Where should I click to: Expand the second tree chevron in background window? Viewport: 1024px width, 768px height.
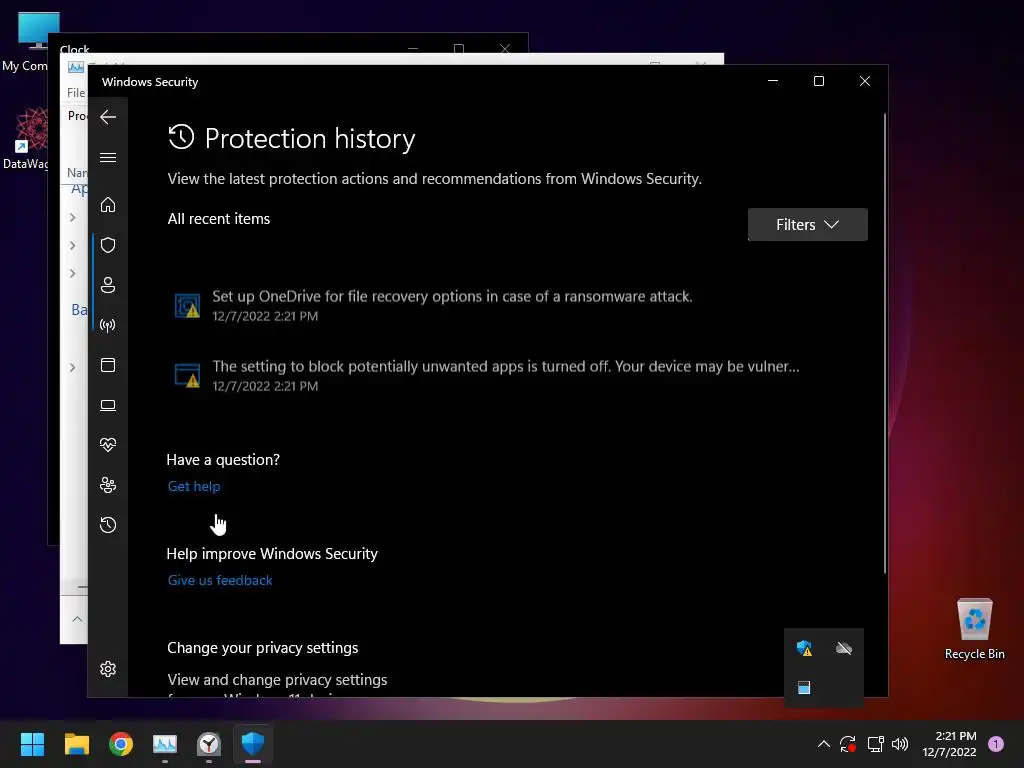click(x=72, y=246)
